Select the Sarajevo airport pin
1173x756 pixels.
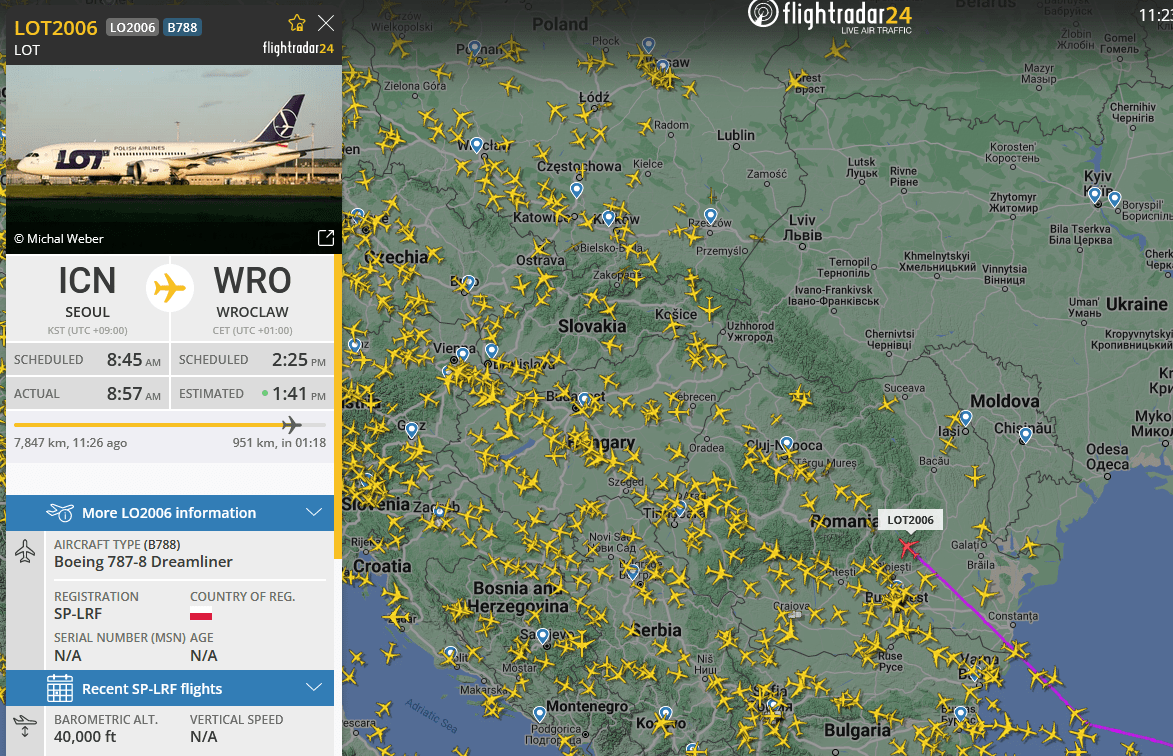[543, 637]
